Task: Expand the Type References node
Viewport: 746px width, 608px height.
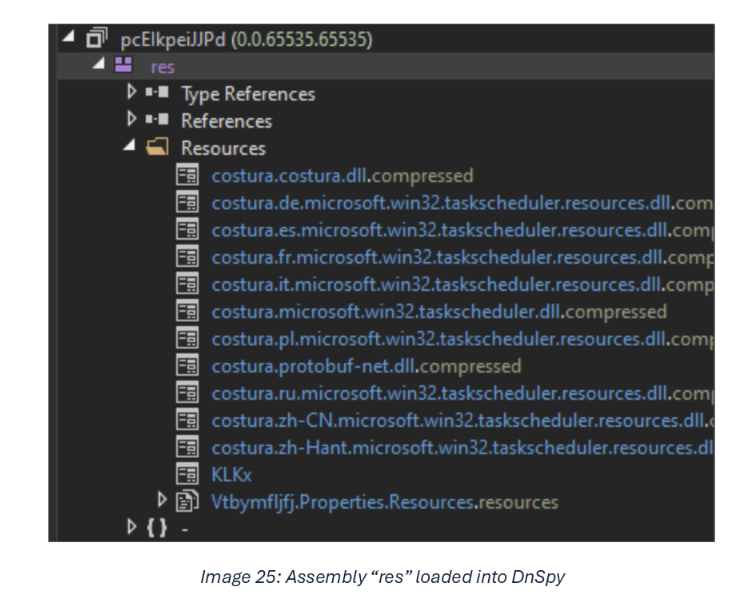Action: click(x=131, y=93)
